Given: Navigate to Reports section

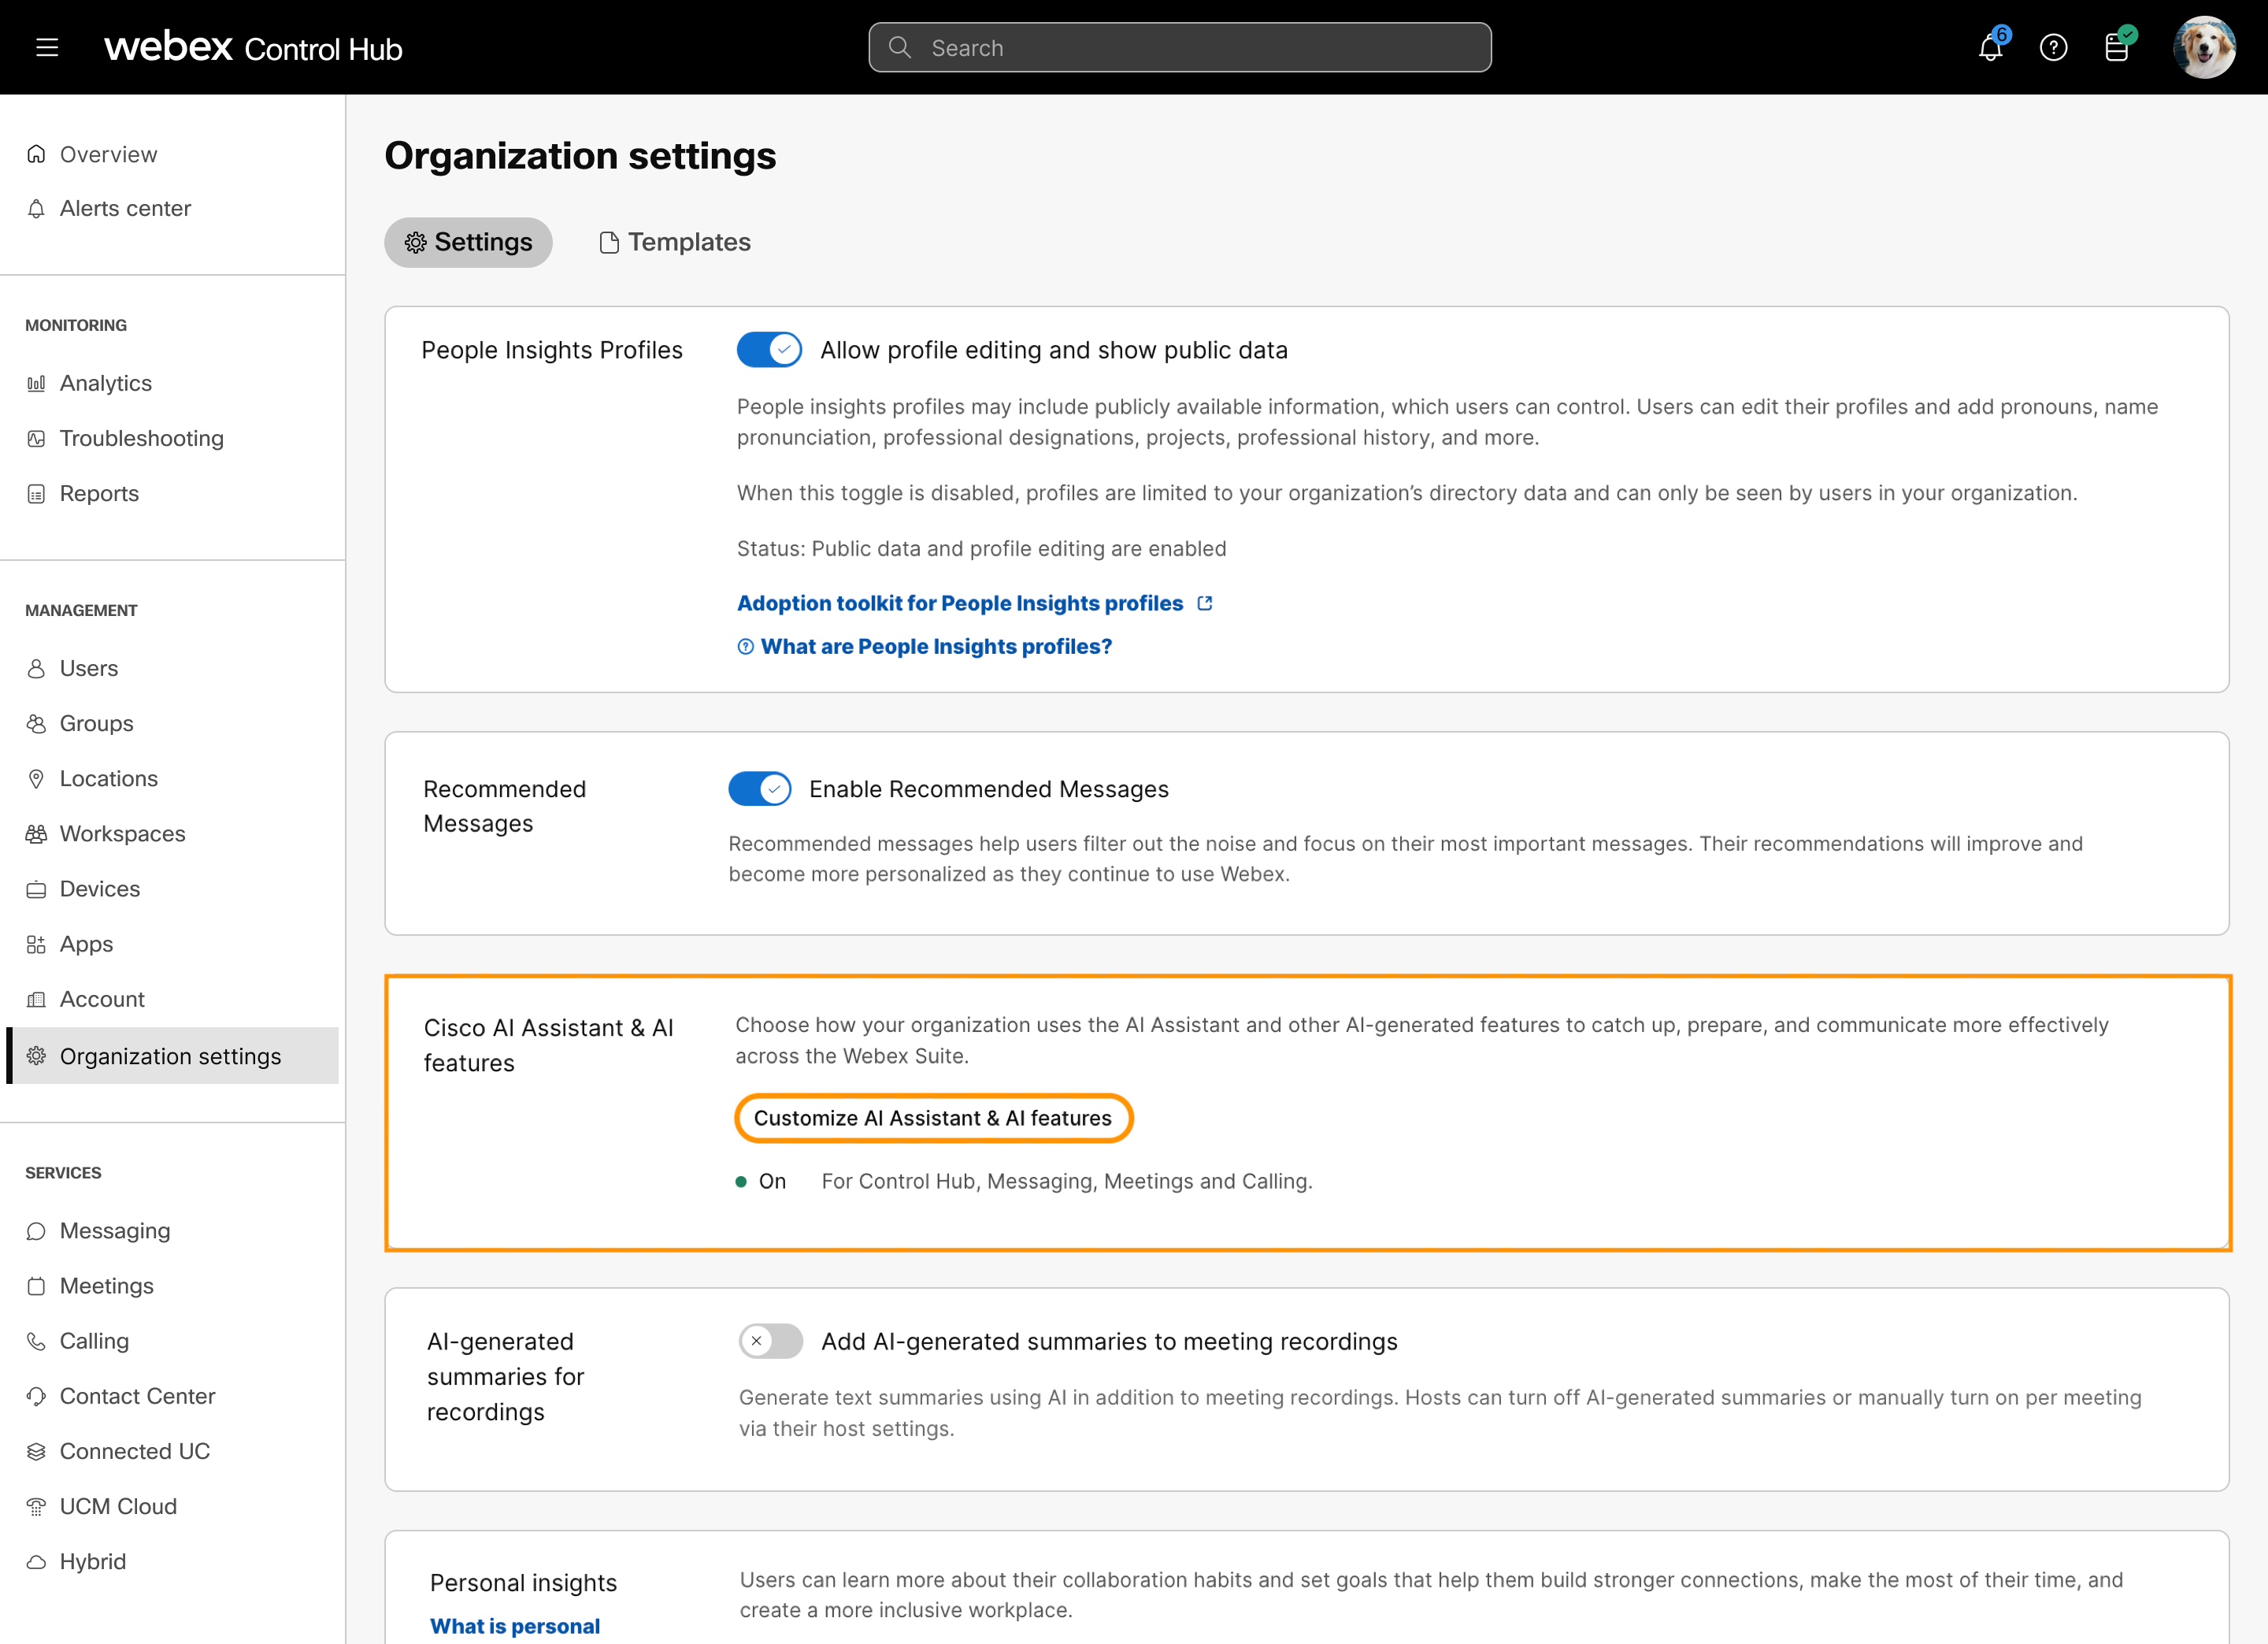Looking at the screenshot, I should 100,492.
